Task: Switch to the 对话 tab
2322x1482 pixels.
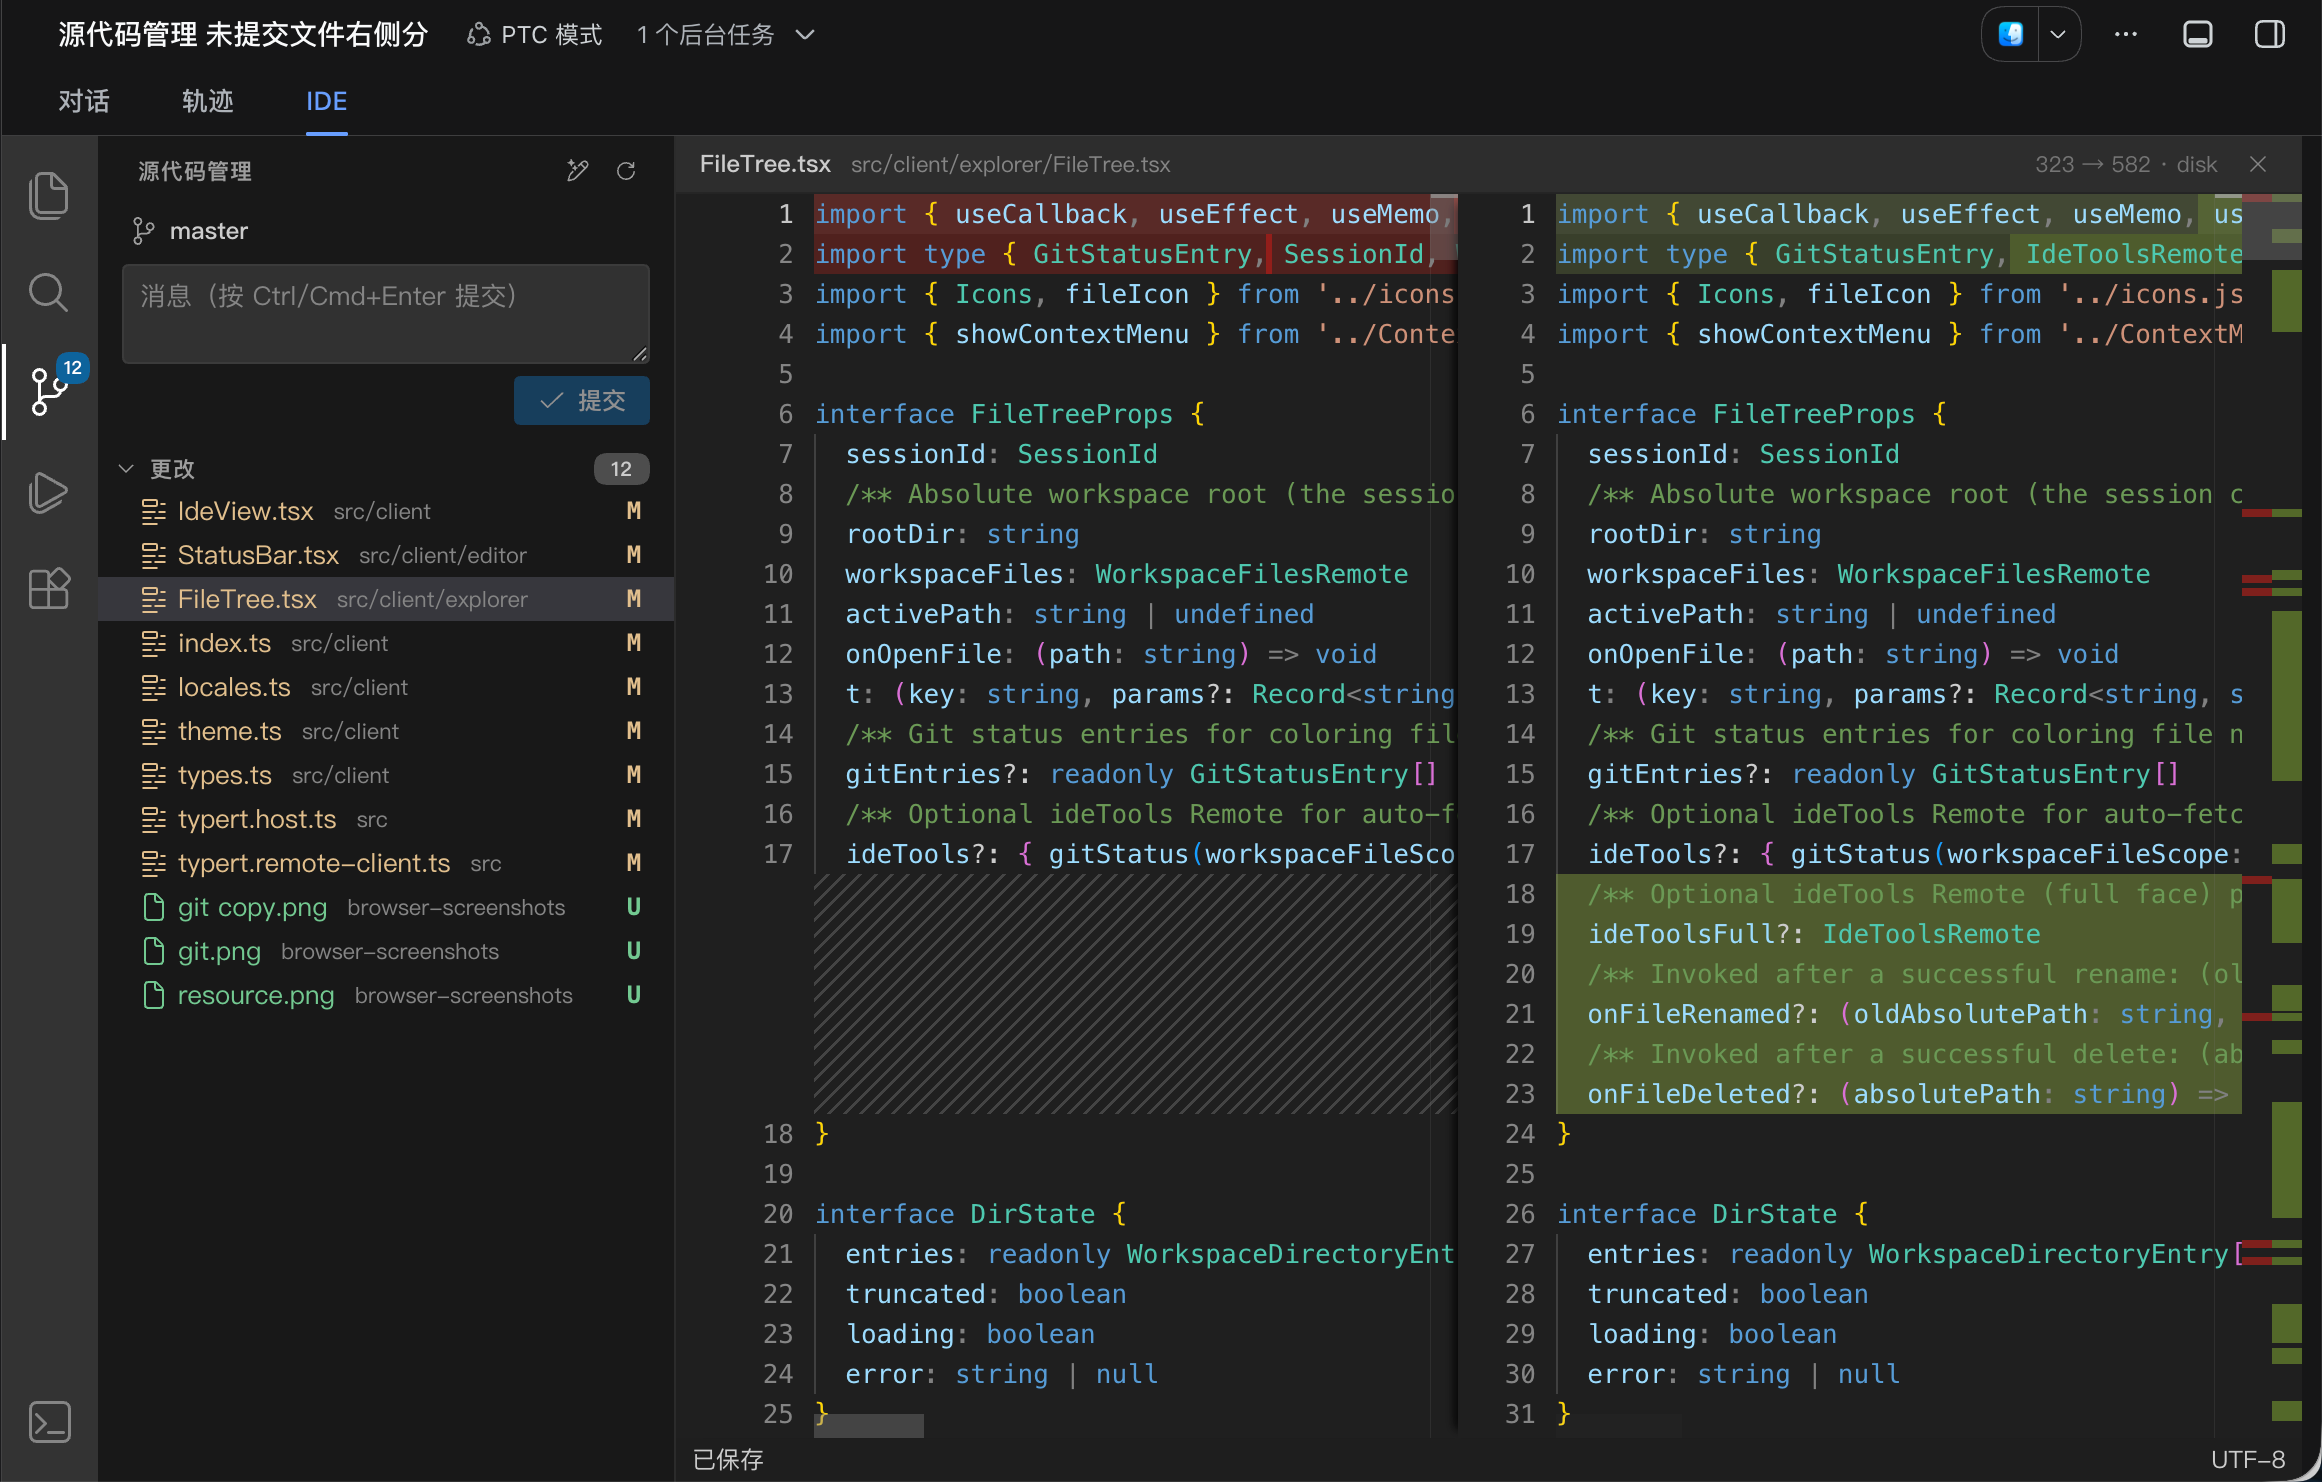Action: click(x=84, y=101)
